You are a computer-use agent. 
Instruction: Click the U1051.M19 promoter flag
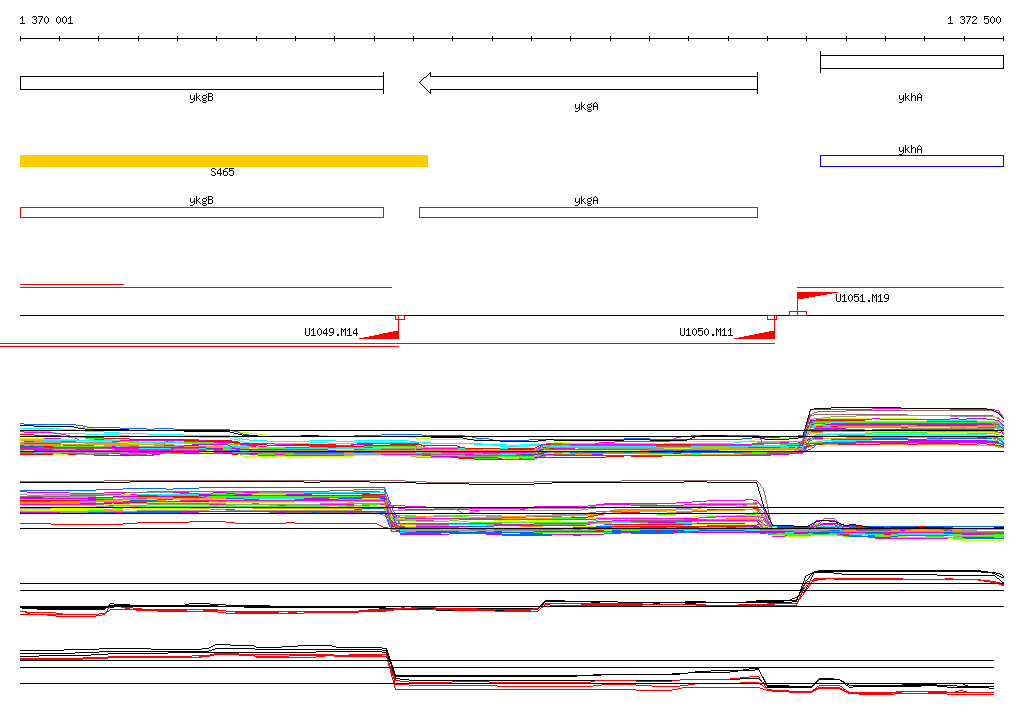click(x=816, y=296)
